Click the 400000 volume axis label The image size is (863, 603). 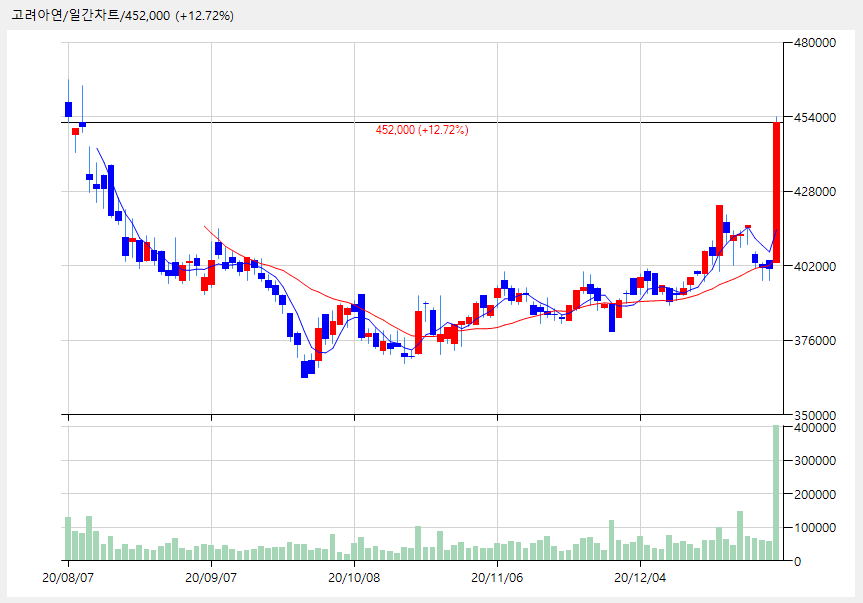click(x=815, y=427)
